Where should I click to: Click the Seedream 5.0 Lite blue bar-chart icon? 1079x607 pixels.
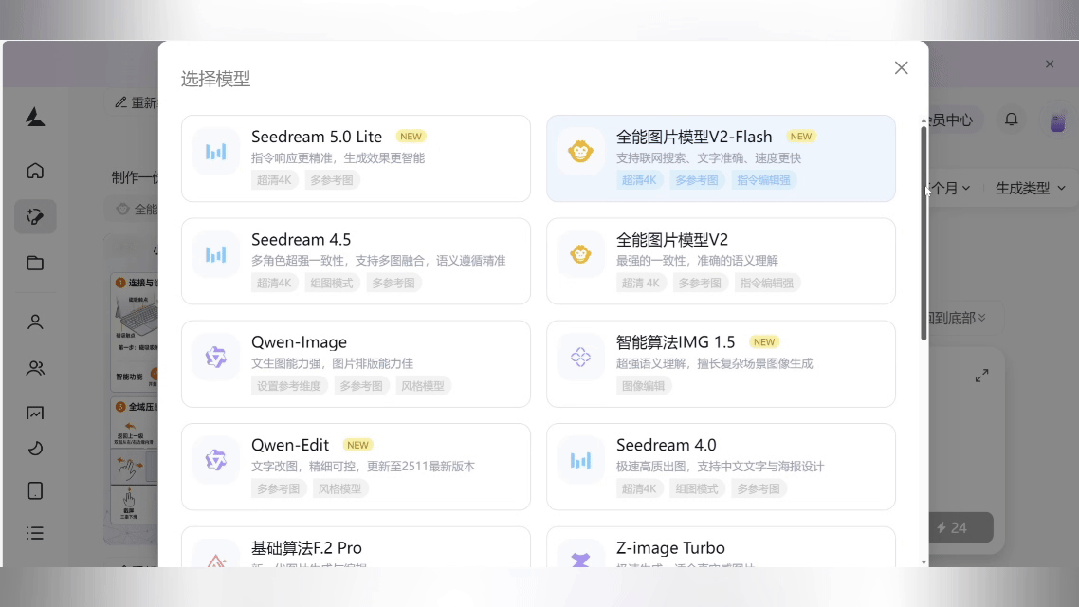(x=215, y=151)
